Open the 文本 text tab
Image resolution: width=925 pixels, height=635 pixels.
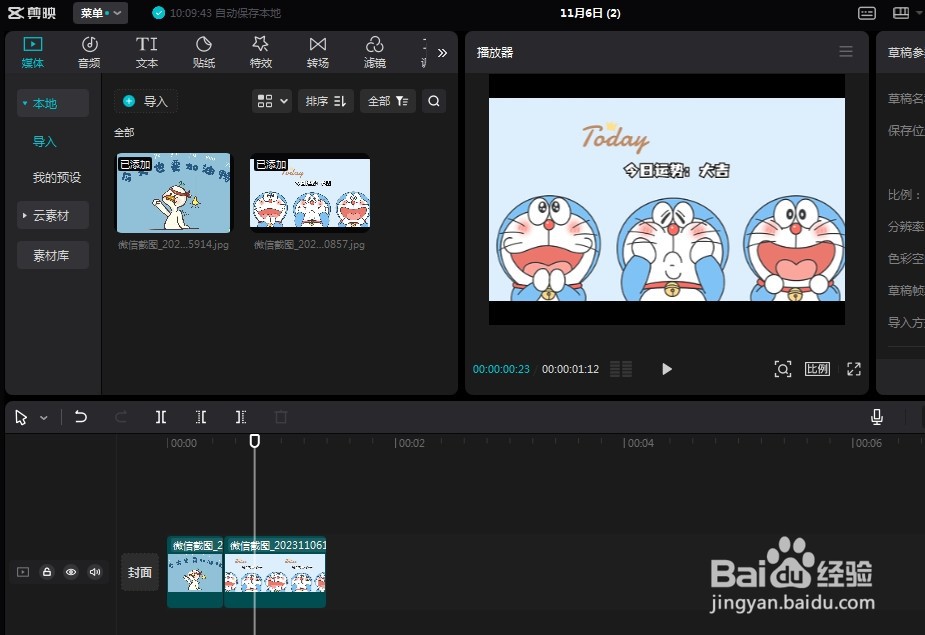coord(146,52)
